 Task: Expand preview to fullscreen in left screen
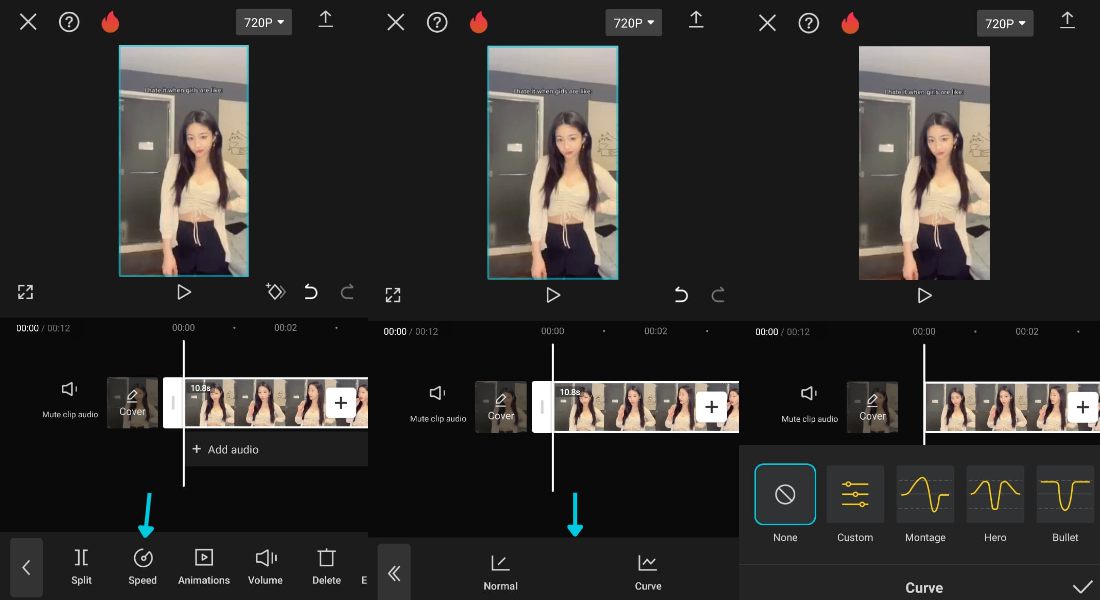click(x=25, y=292)
